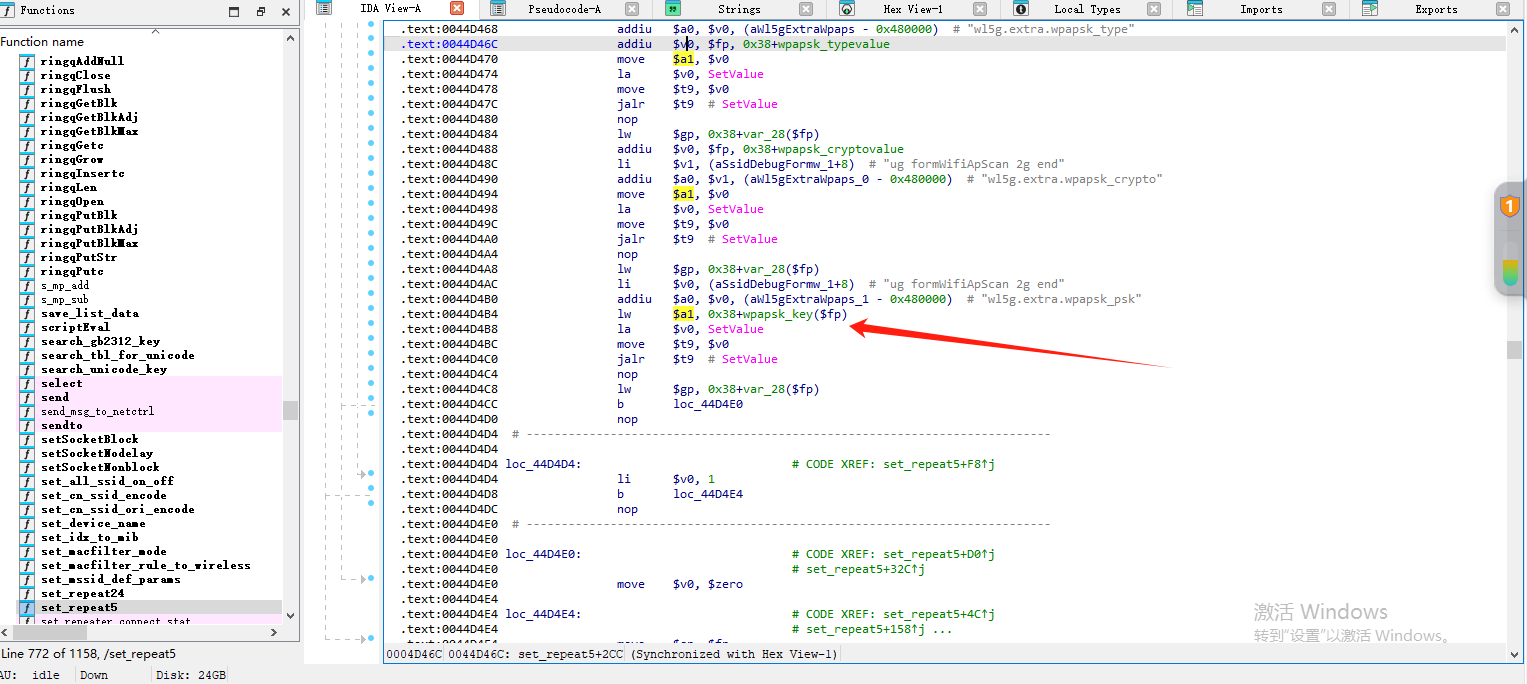Click the Local Types tab icon
Screen dimensions: 1527x684
pos(1021,9)
